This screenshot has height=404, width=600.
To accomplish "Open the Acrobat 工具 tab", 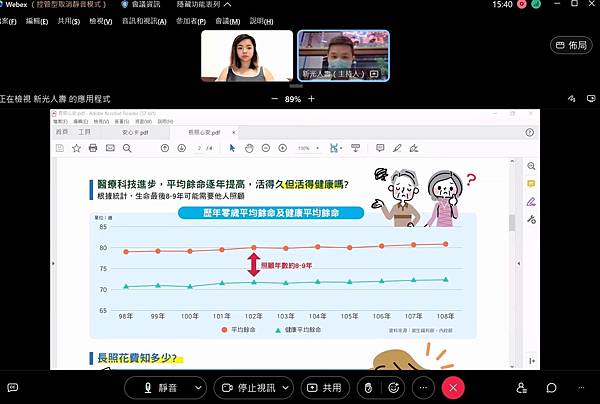I will point(84,132).
